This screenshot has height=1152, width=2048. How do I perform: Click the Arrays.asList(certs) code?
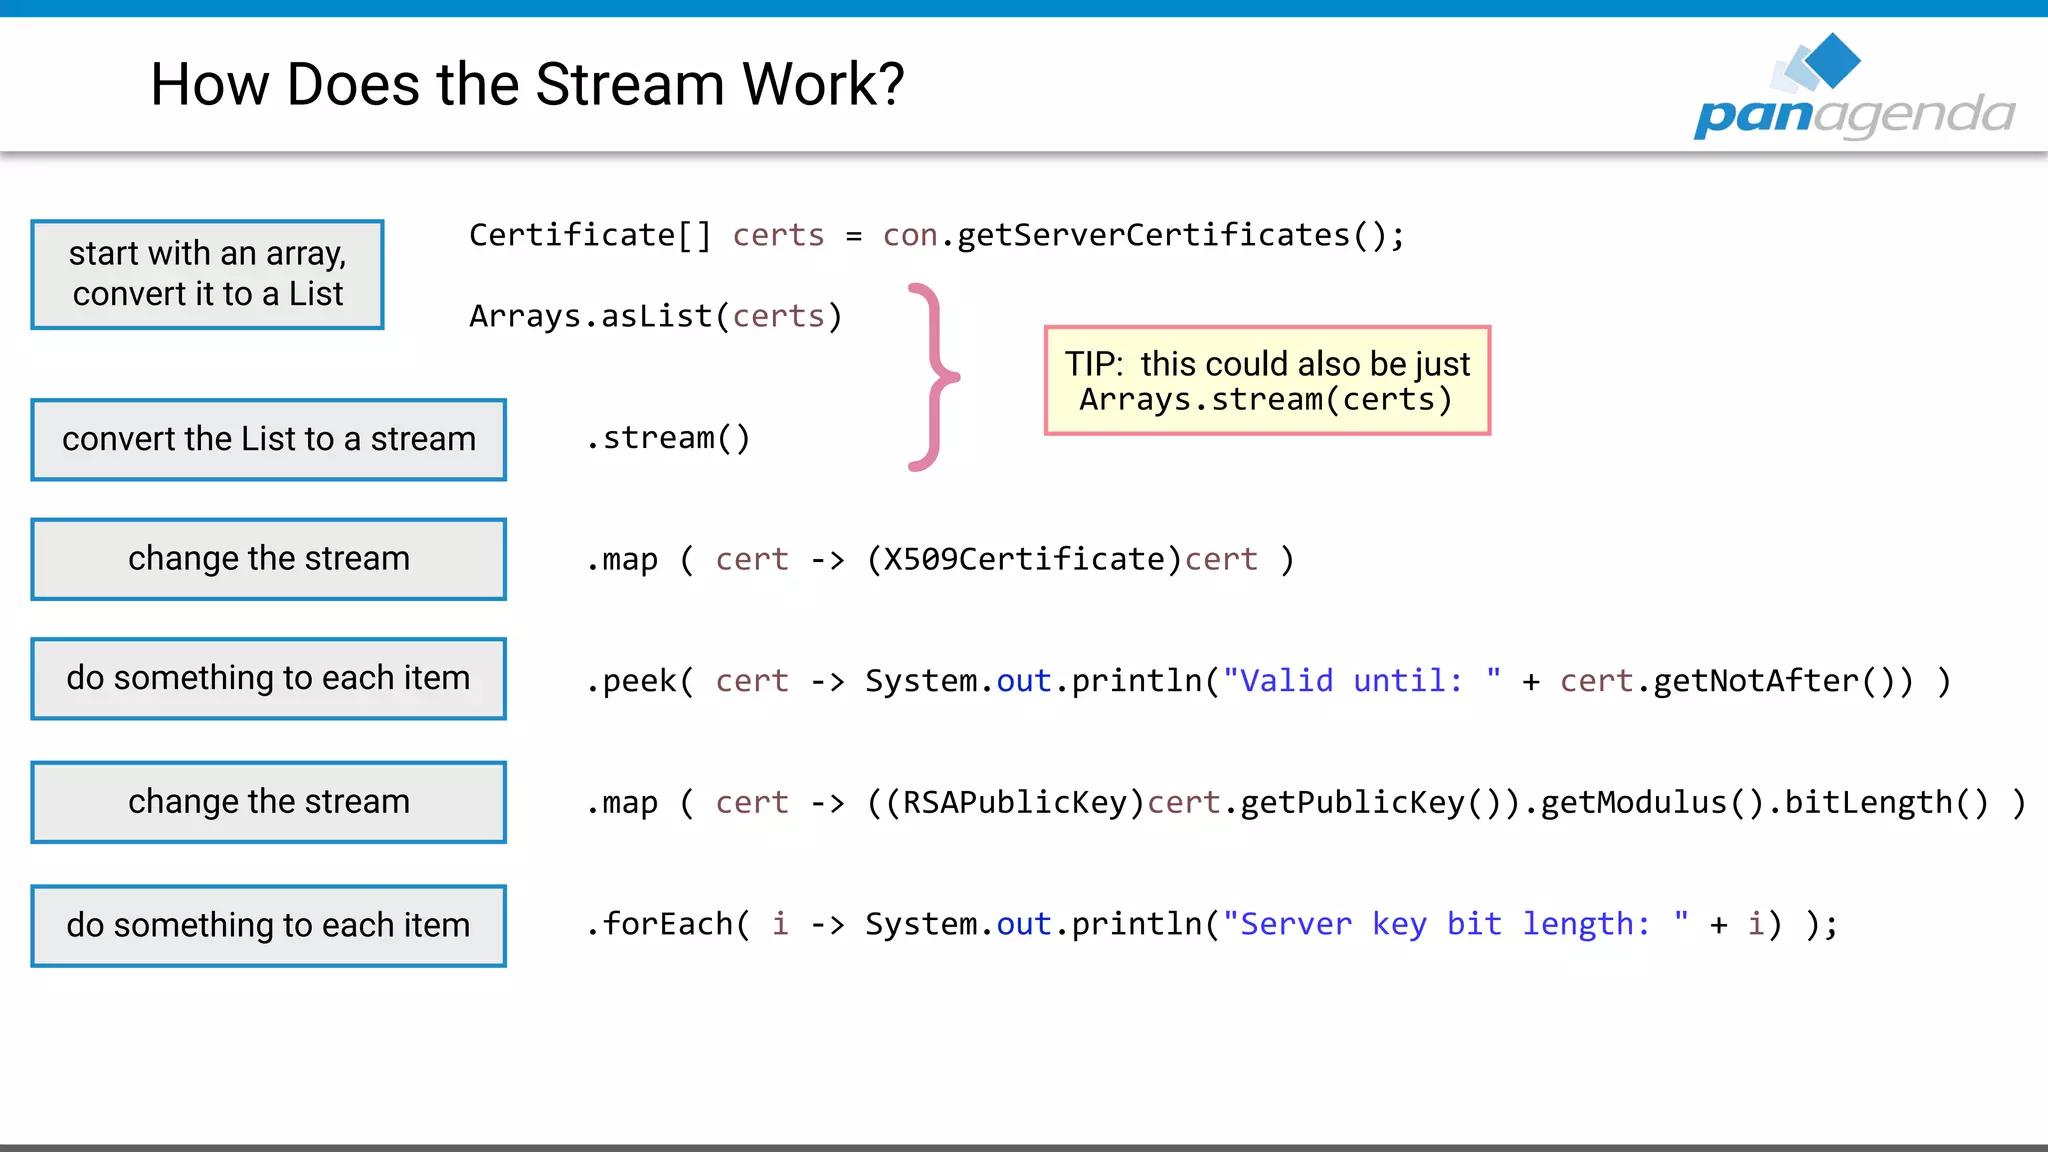656,316
